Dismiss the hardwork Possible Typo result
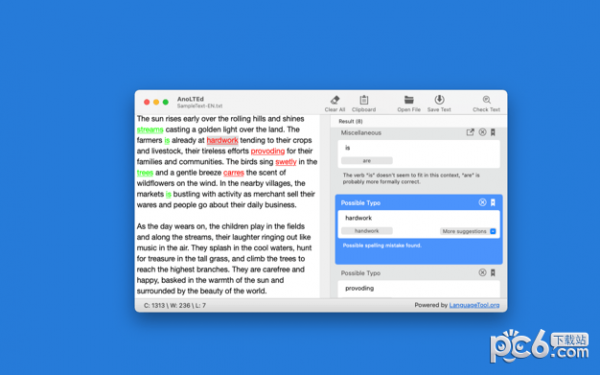 [x=482, y=202]
